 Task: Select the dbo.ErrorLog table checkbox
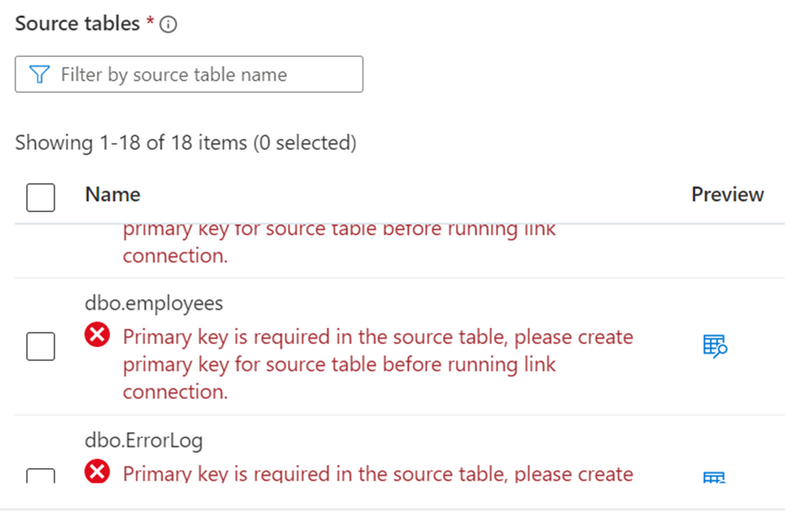[x=41, y=475]
